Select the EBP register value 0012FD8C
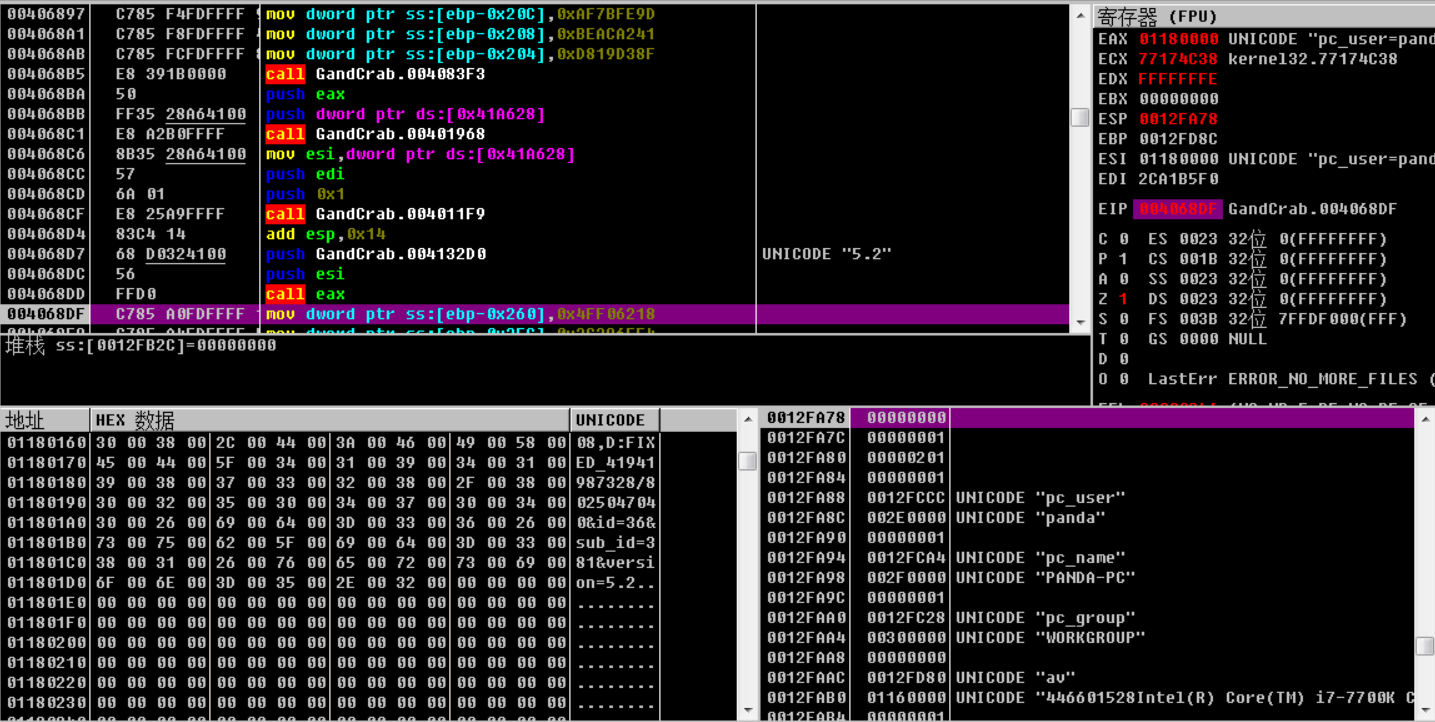This screenshot has height=722, width=1435. [x=1178, y=139]
